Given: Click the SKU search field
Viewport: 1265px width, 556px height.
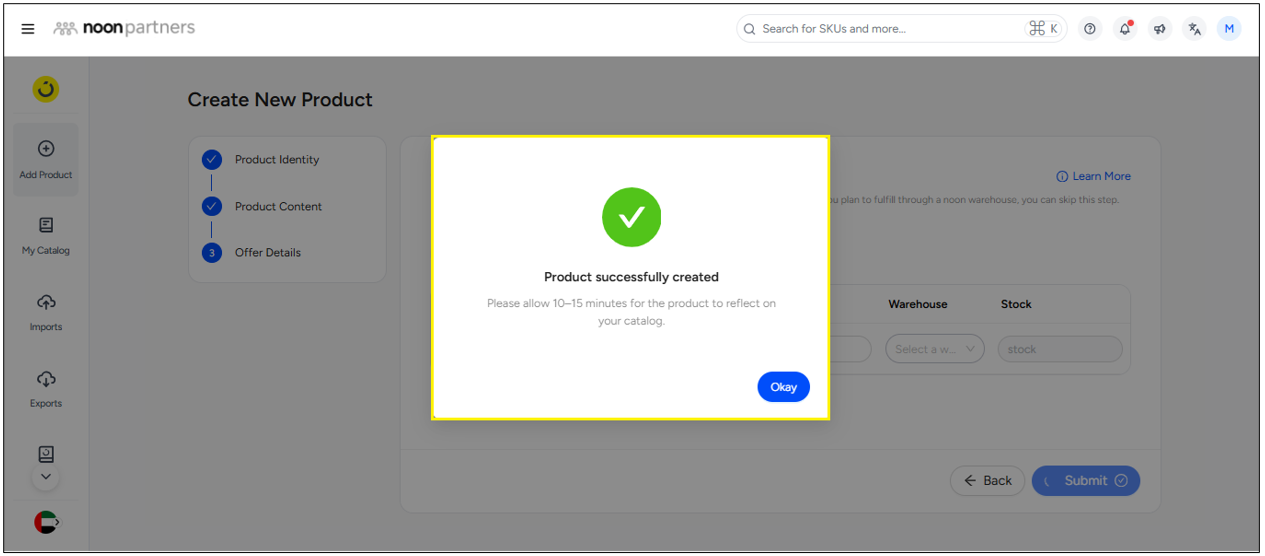Looking at the screenshot, I should click(890, 29).
